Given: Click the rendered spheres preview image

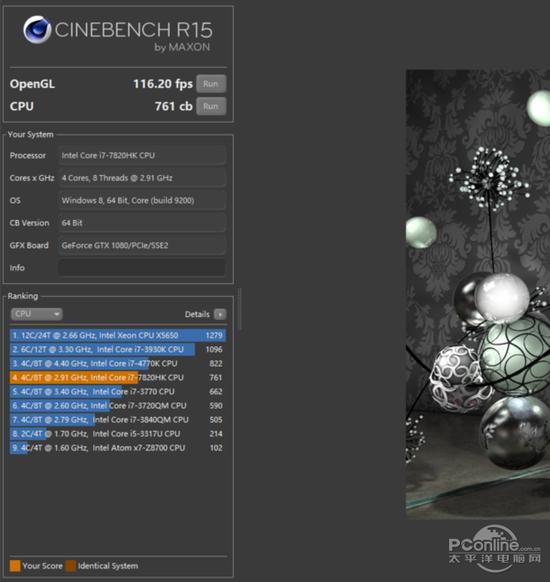Looking at the screenshot, I should 478,294.
